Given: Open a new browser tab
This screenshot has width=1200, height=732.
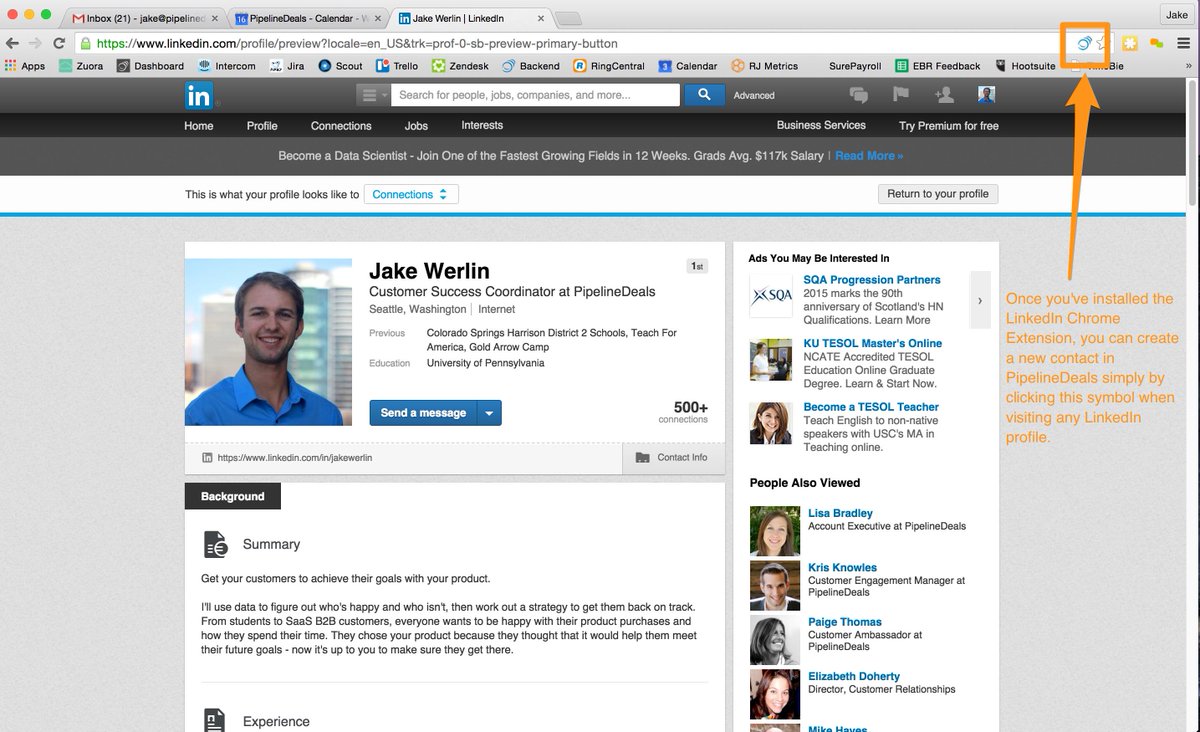Looking at the screenshot, I should point(568,19).
